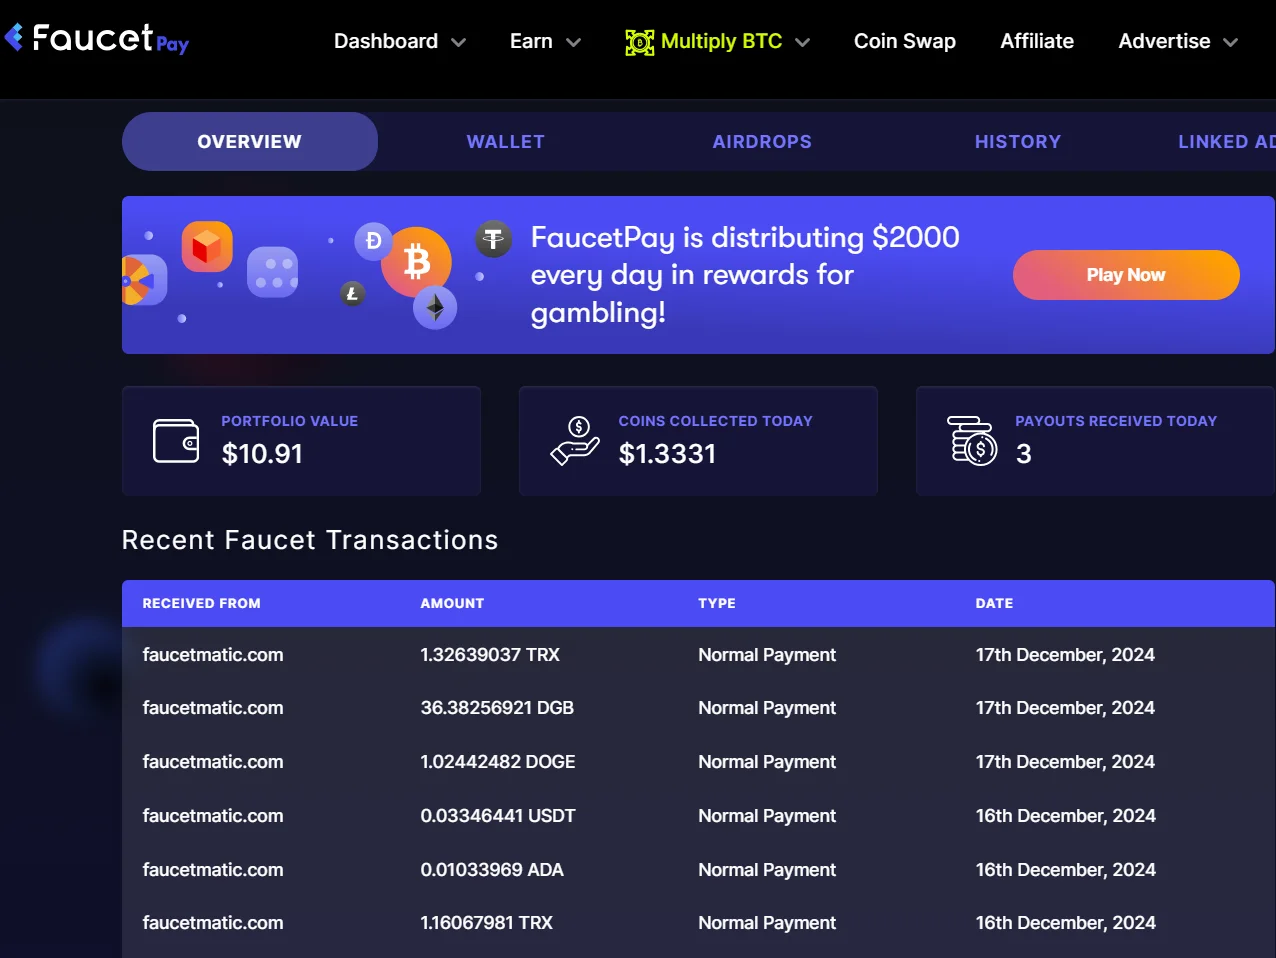The height and width of the screenshot is (958, 1276).
Task: Click the Ethereum icon in banner
Action: pos(435,308)
